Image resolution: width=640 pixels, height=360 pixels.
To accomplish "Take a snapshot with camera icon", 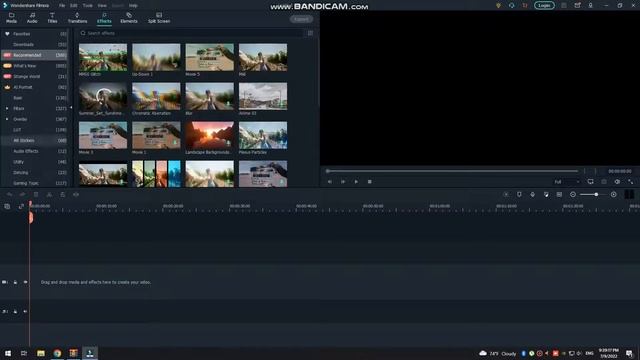I will click(604, 182).
